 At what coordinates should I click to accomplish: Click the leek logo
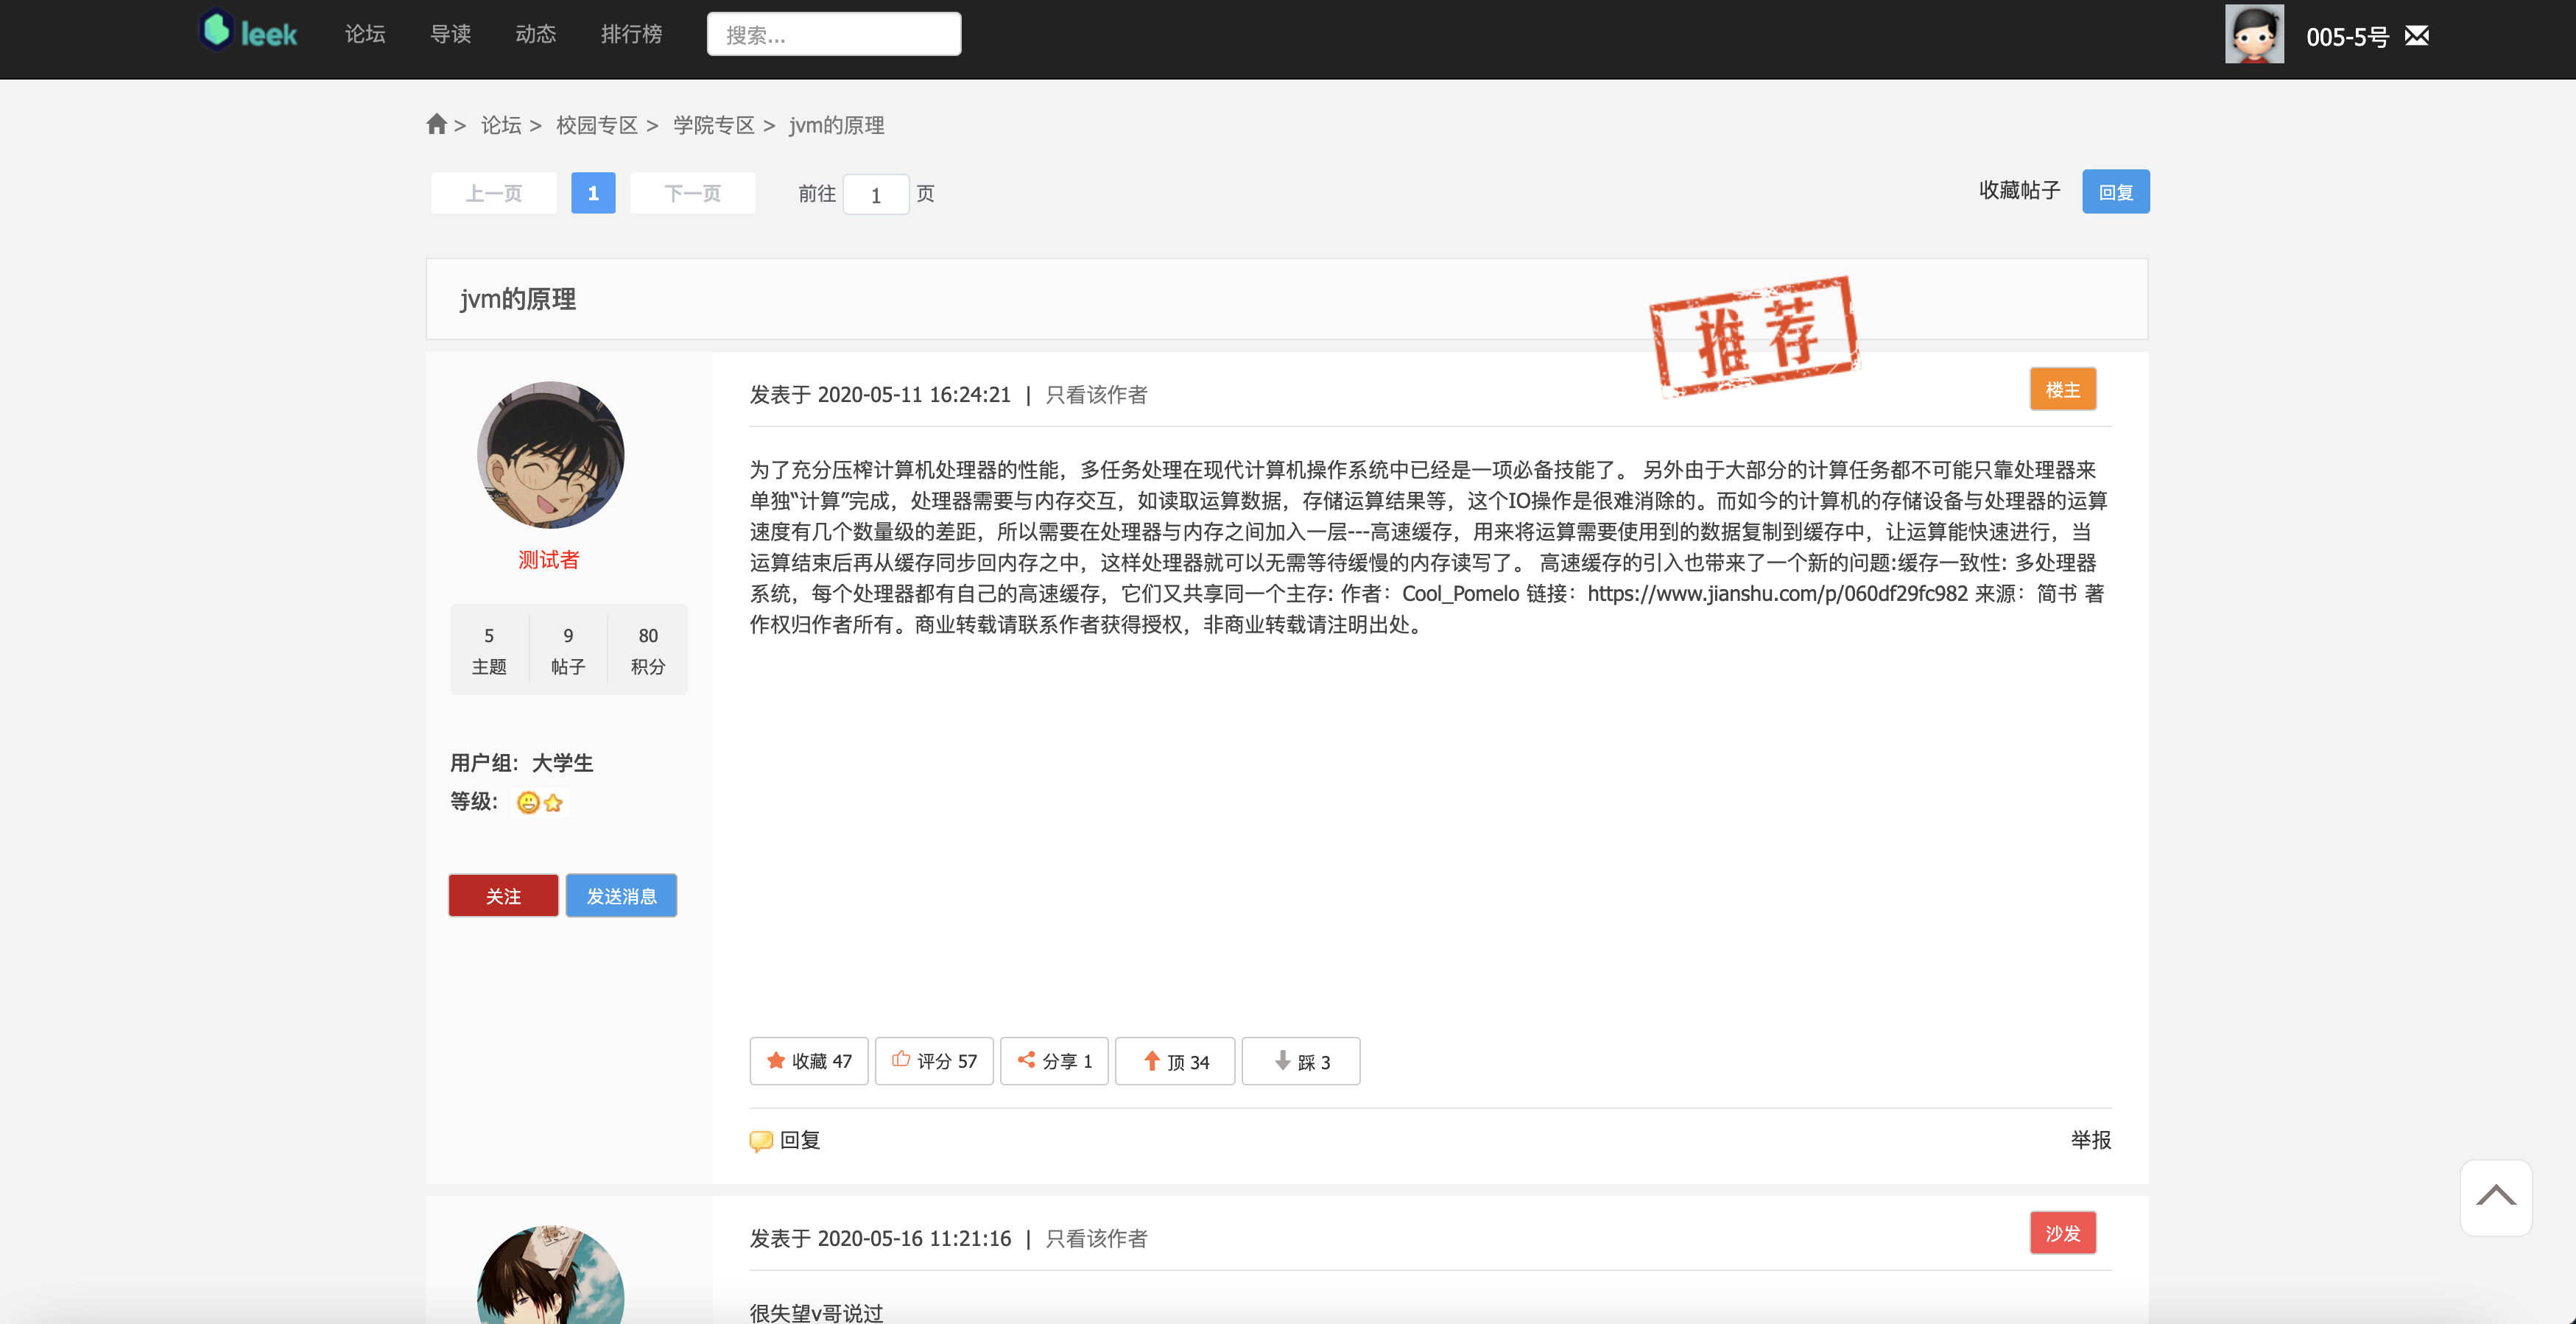pyautogui.click(x=248, y=31)
